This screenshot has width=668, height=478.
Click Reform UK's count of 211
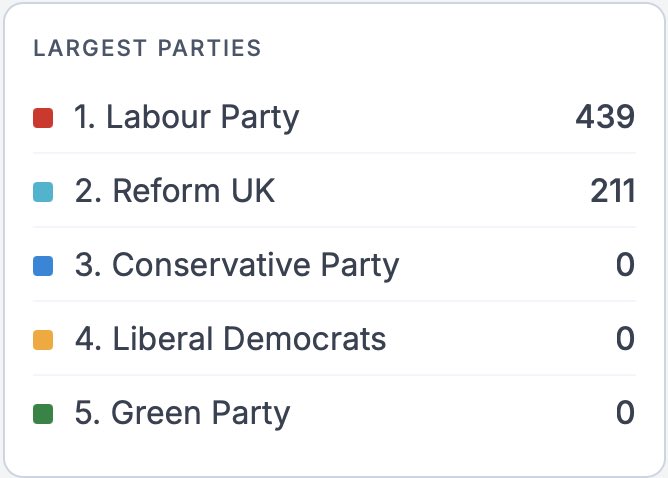(x=612, y=191)
